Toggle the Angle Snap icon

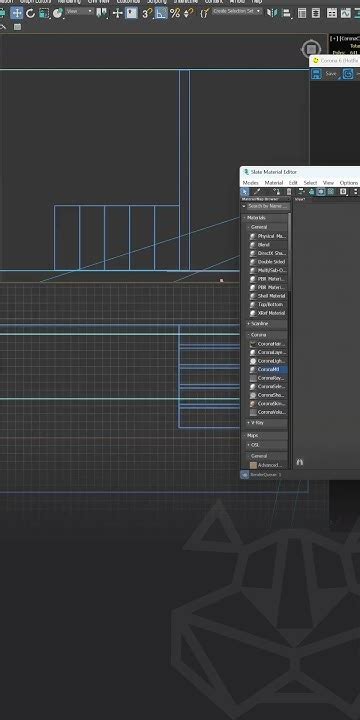(161, 13)
